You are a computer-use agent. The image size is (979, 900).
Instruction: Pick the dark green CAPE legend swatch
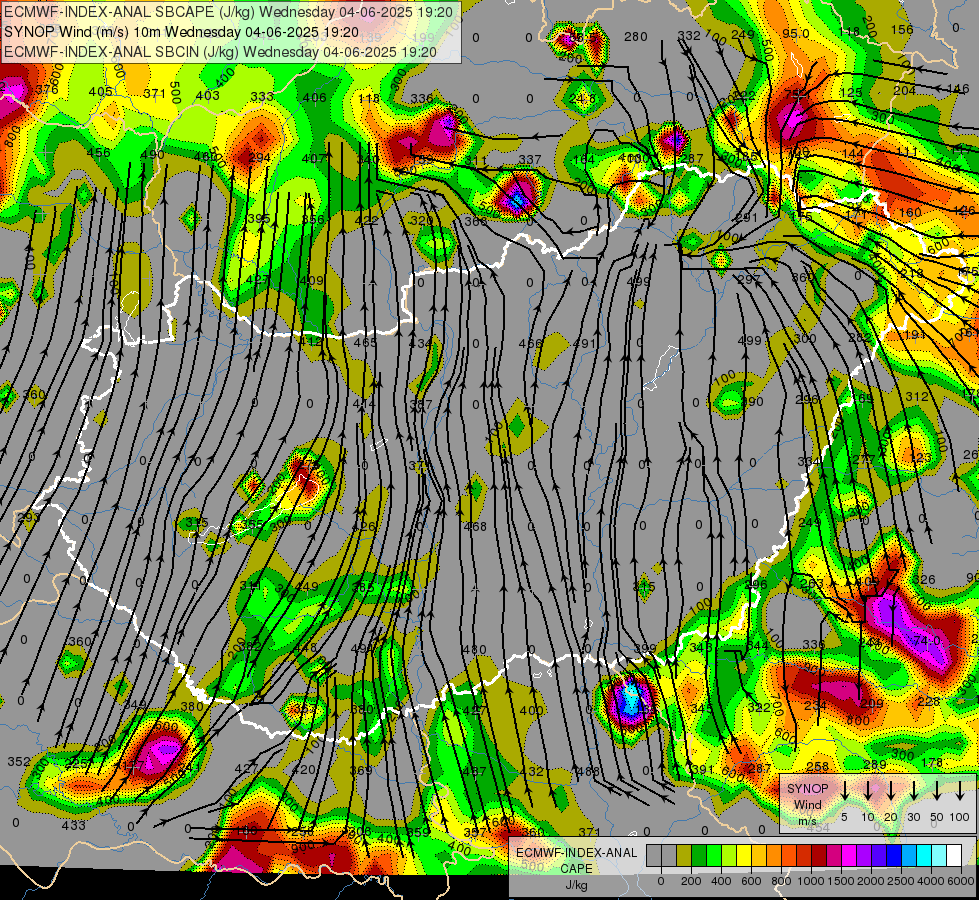699,855
